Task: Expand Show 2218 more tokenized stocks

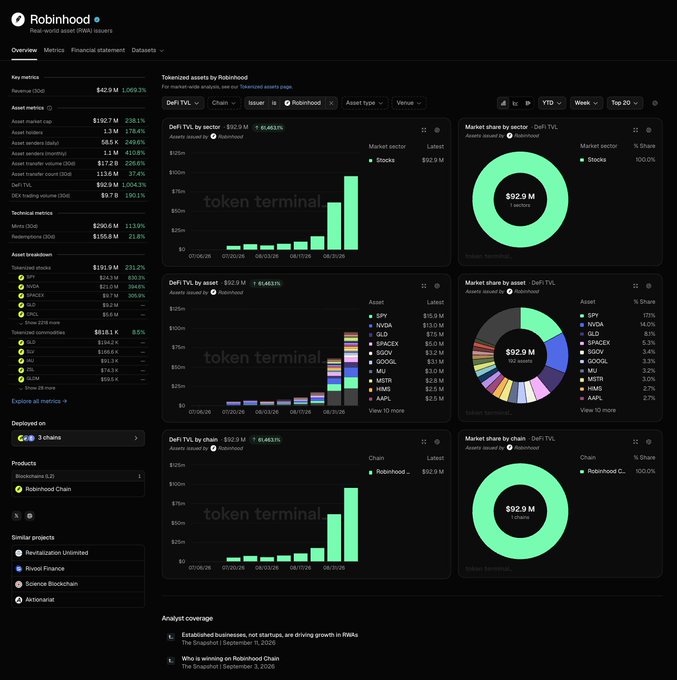Action: pyautogui.click(x=39, y=323)
